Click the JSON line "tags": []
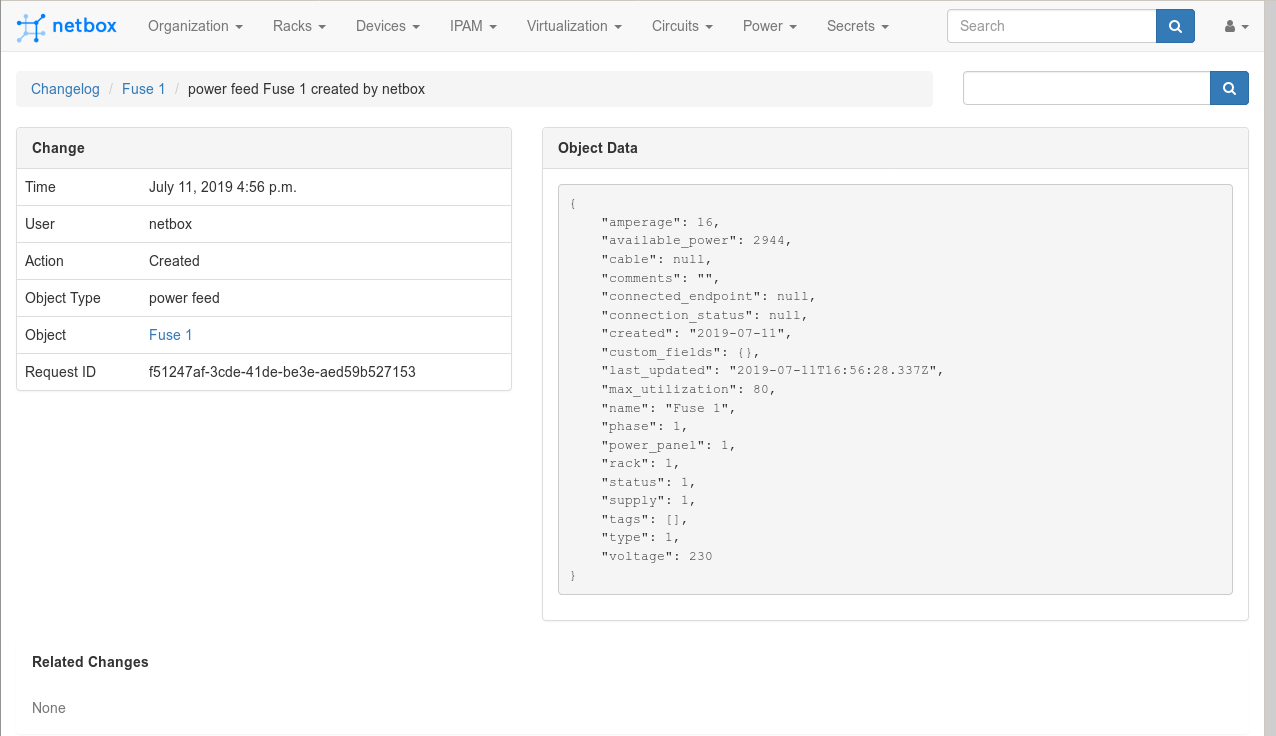The height and width of the screenshot is (736, 1276). coord(644,519)
